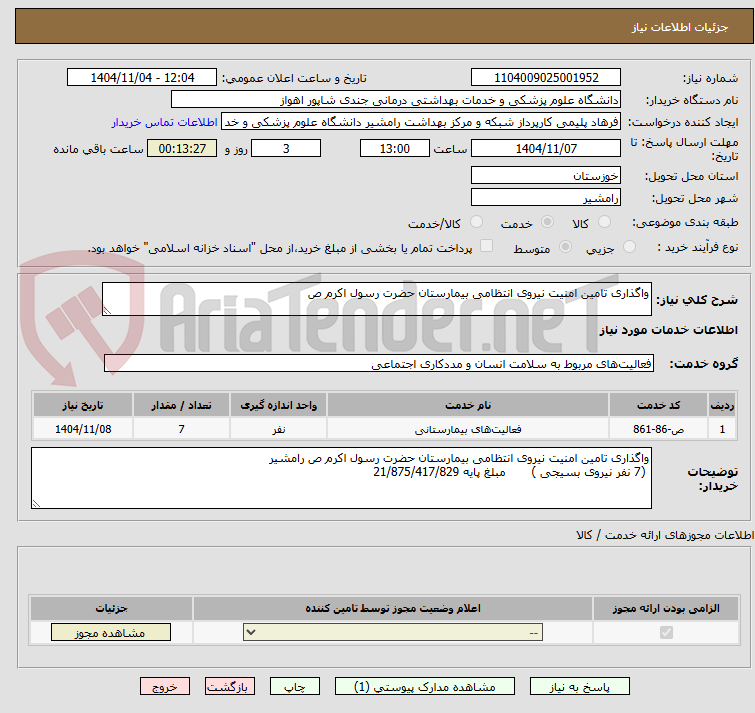Screen dimensions: 755x713
Task: Click the remaining time field 00:13:27
Action: pos(182,148)
